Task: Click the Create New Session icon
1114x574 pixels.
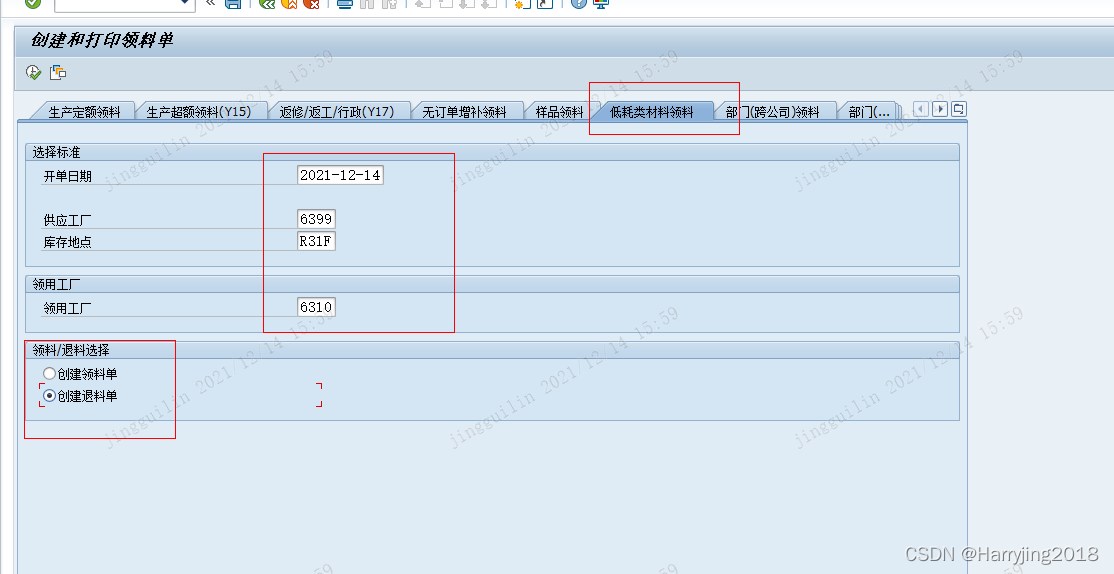Action: tap(523, 3)
